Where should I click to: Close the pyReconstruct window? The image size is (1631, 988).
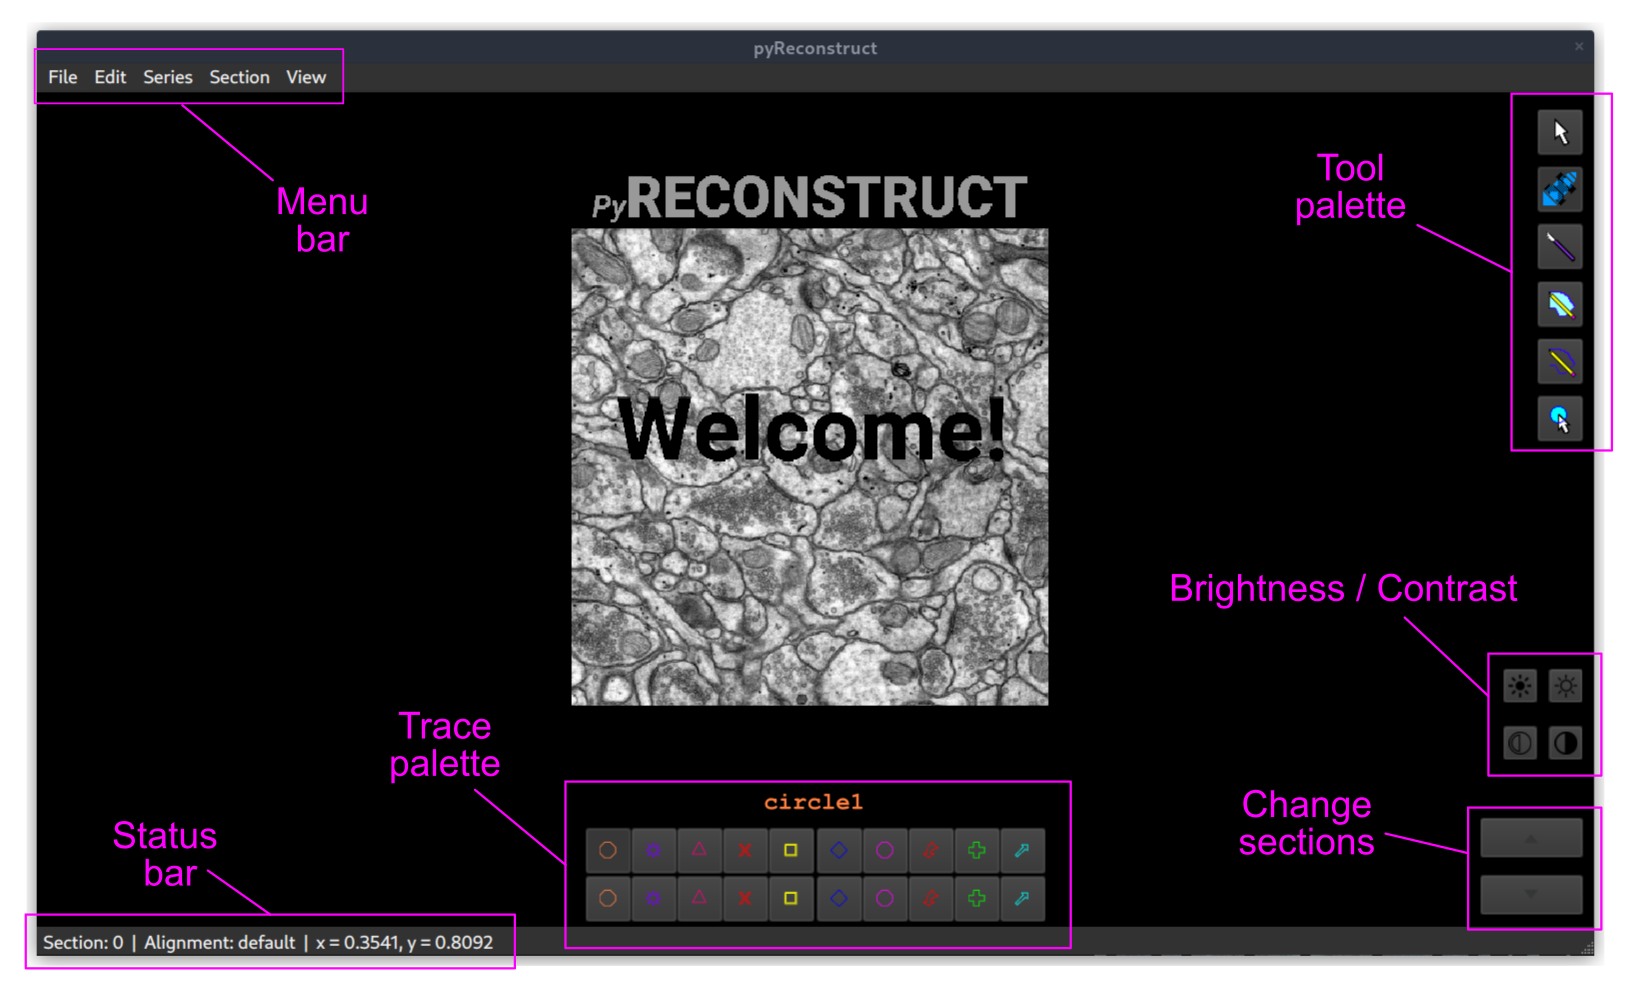(x=1579, y=47)
